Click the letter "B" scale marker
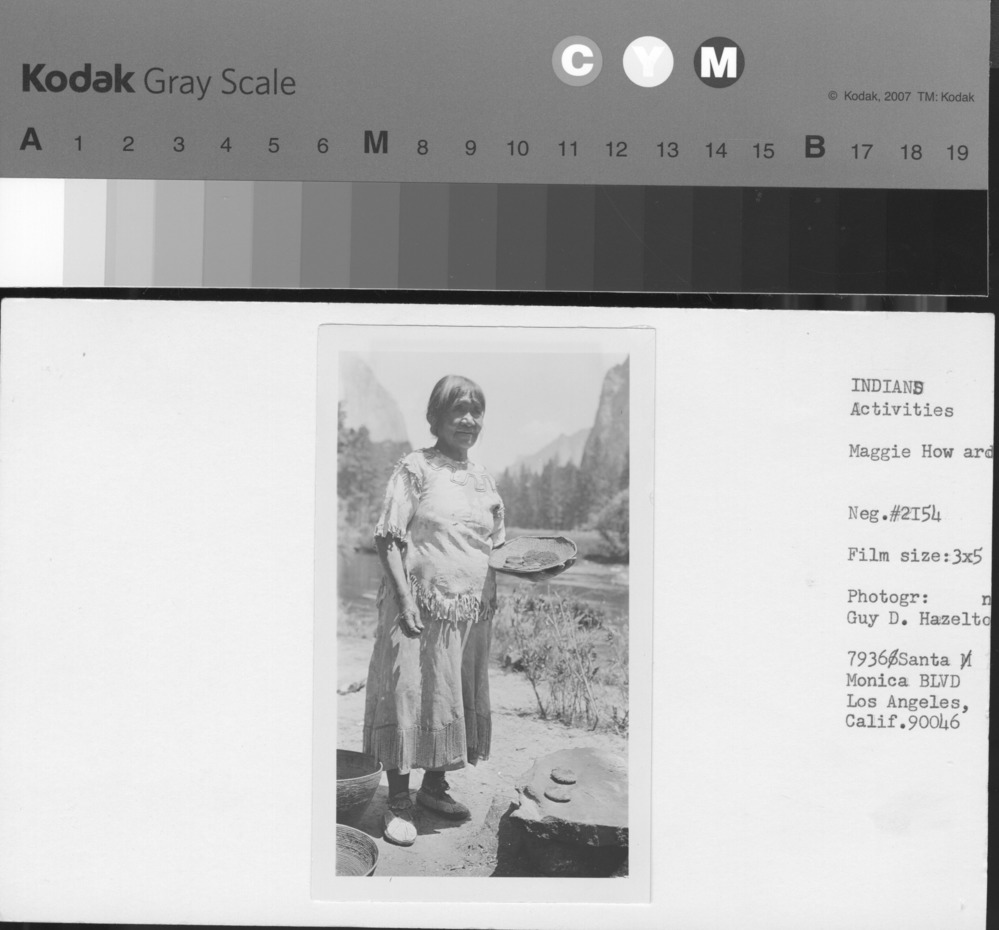 (x=814, y=147)
